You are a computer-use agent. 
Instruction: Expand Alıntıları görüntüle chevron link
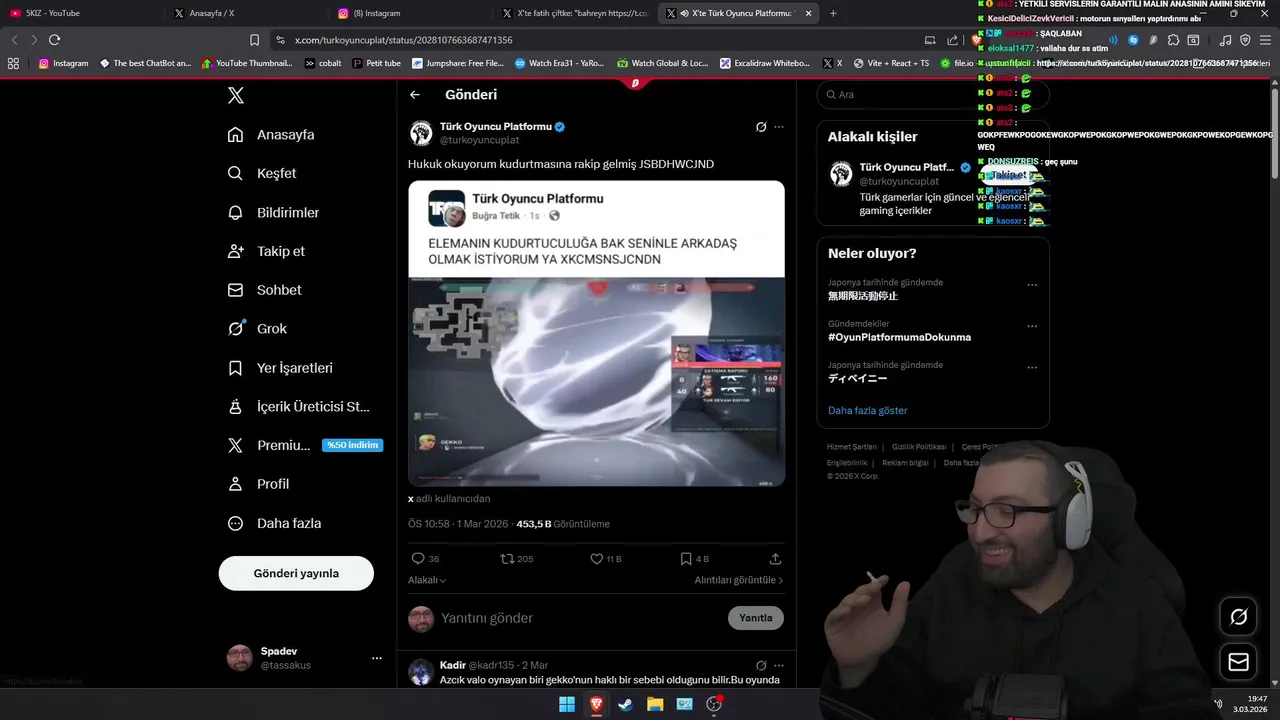[x=739, y=580]
